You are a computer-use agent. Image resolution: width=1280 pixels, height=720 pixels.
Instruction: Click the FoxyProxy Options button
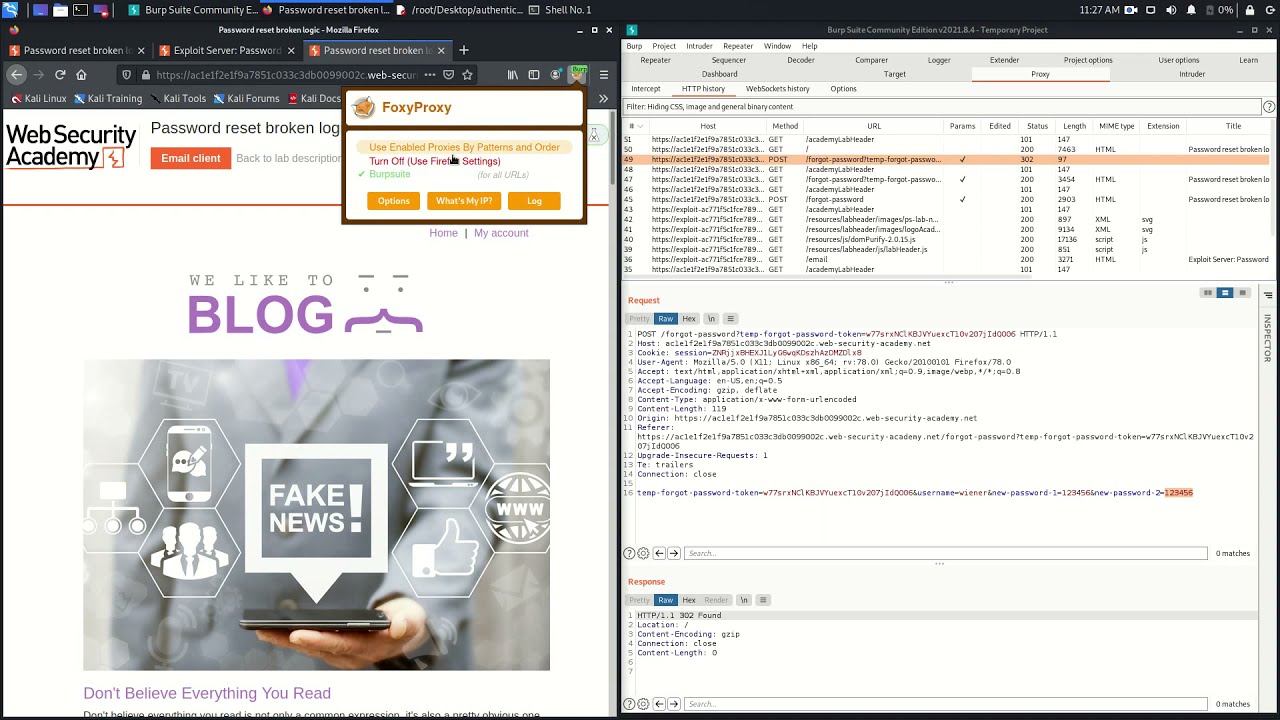click(x=393, y=201)
